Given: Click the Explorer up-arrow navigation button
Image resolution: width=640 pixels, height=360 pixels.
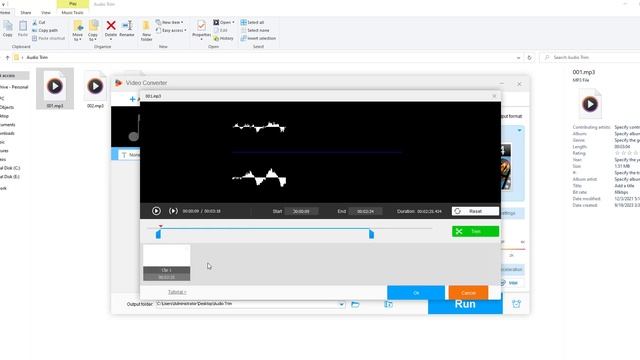Looking at the screenshot, I should [7, 58].
